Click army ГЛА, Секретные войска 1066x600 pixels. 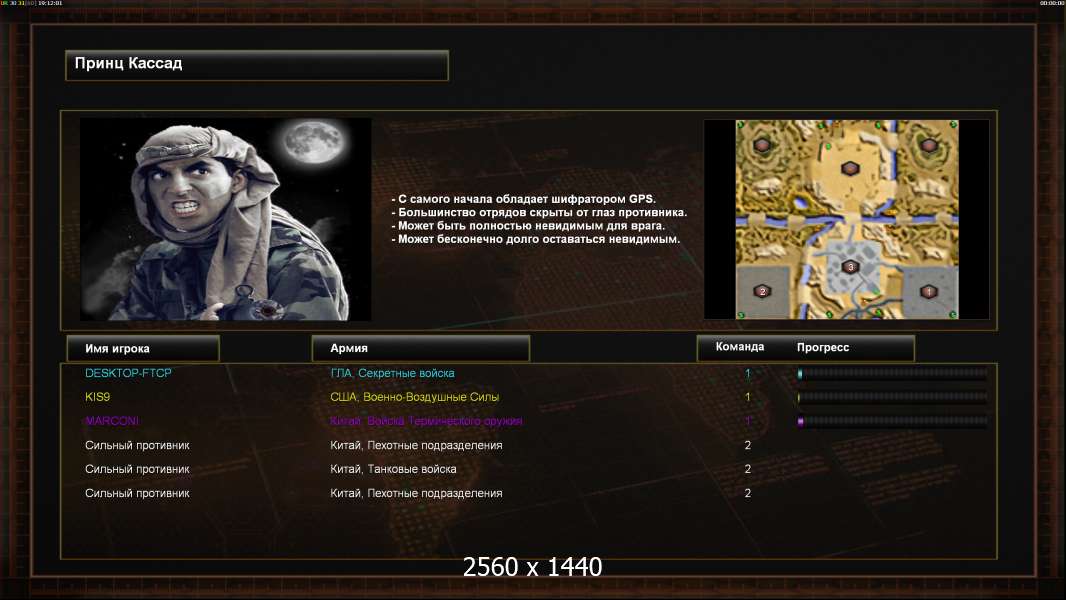pos(392,373)
